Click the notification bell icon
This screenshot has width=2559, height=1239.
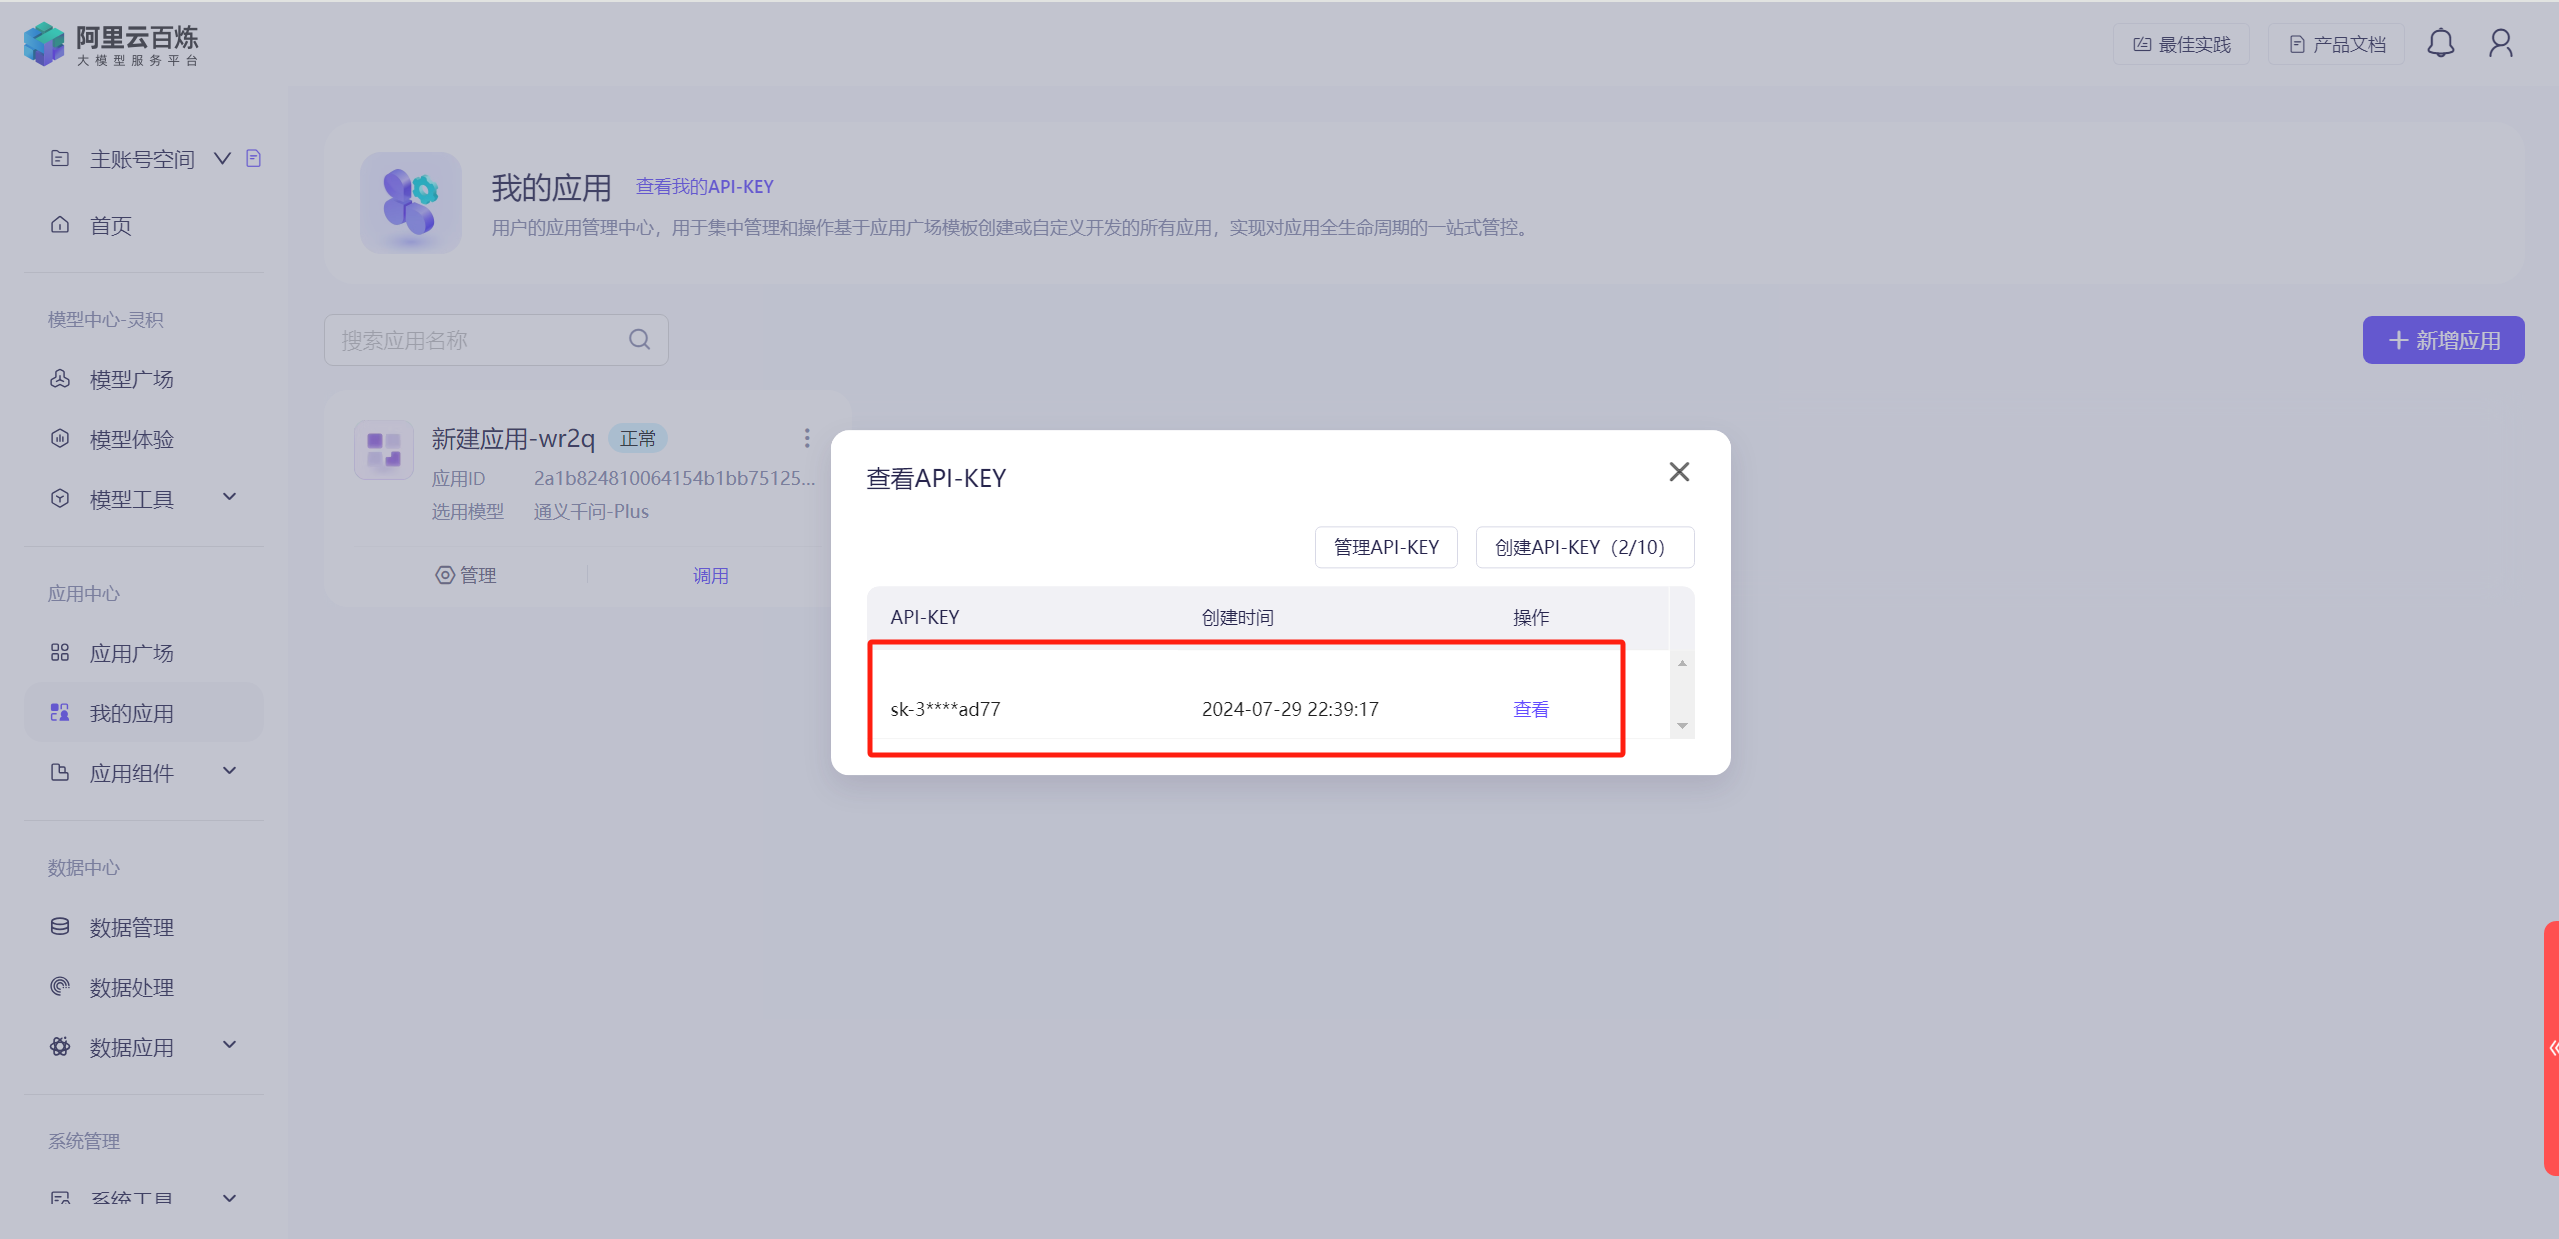[x=2440, y=44]
